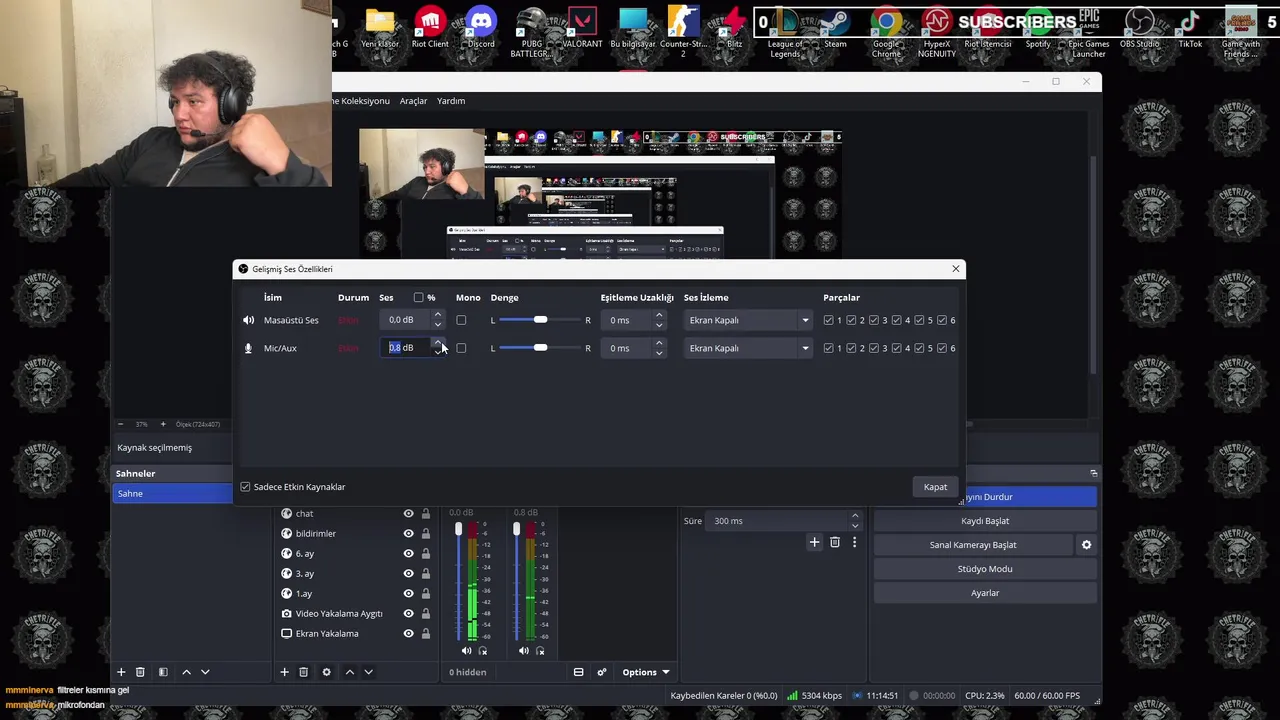Toggle mixer layout icon beside hidden count
The height and width of the screenshot is (720, 1280).
click(578, 672)
